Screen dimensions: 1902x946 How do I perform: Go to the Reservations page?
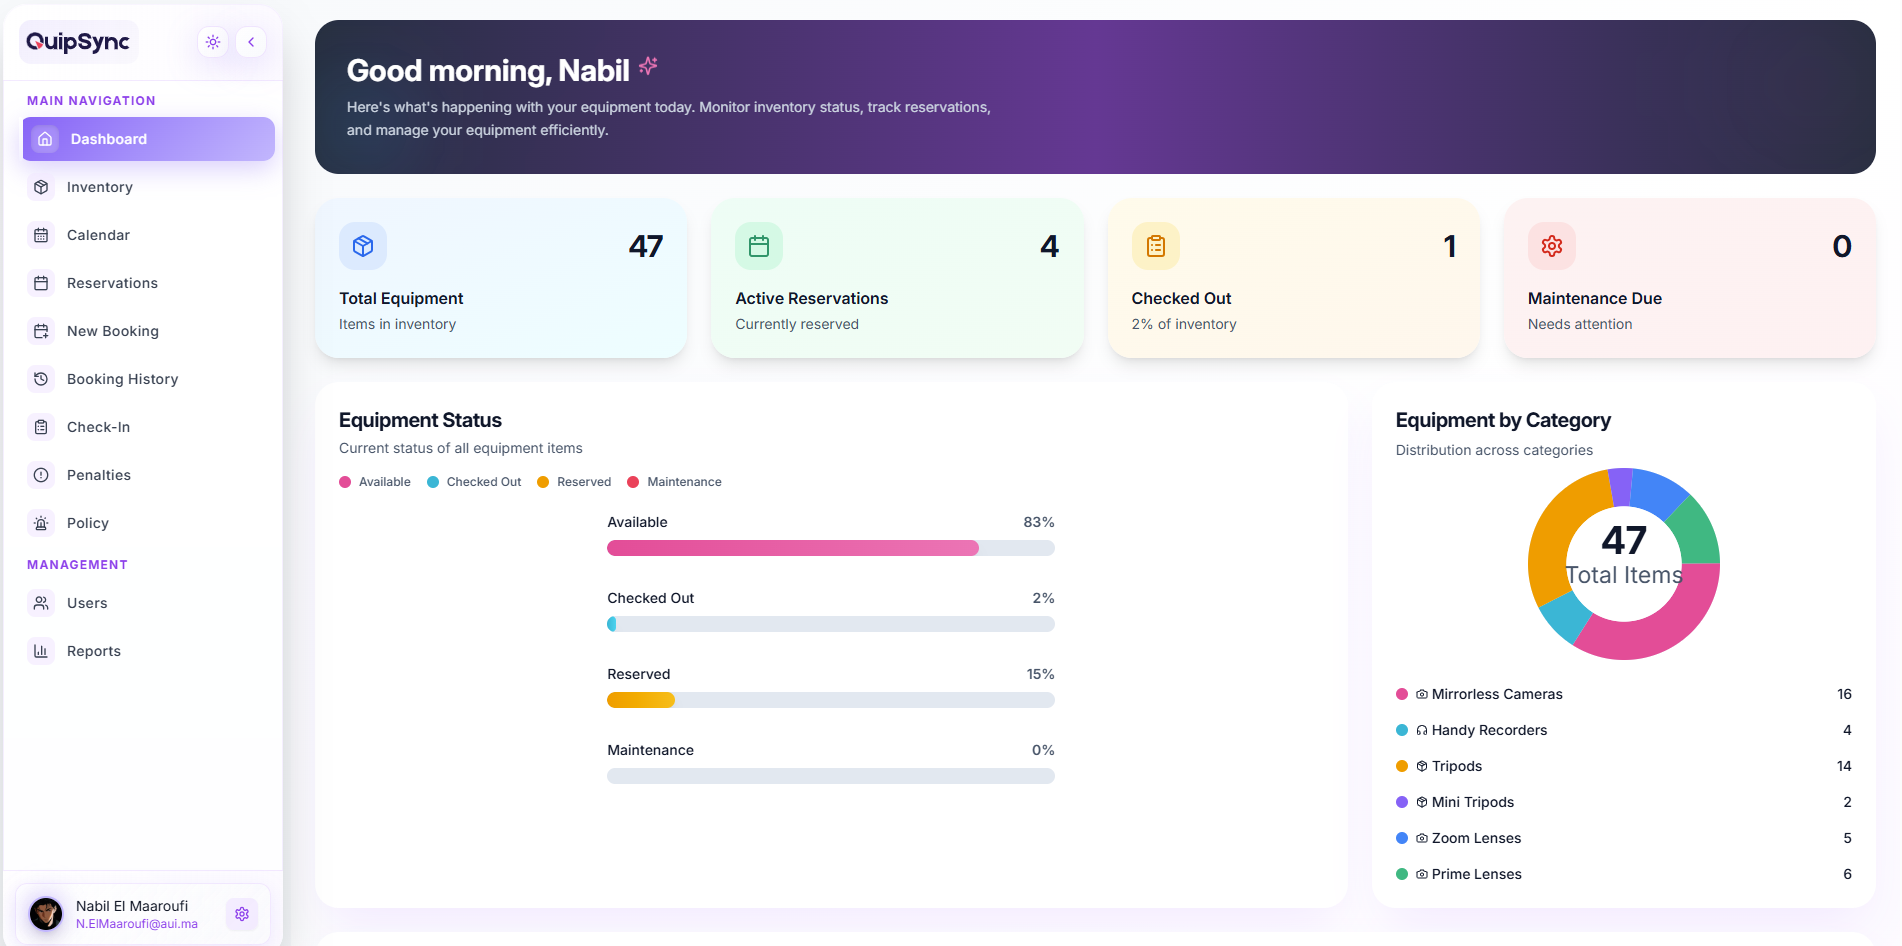[x=112, y=283]
